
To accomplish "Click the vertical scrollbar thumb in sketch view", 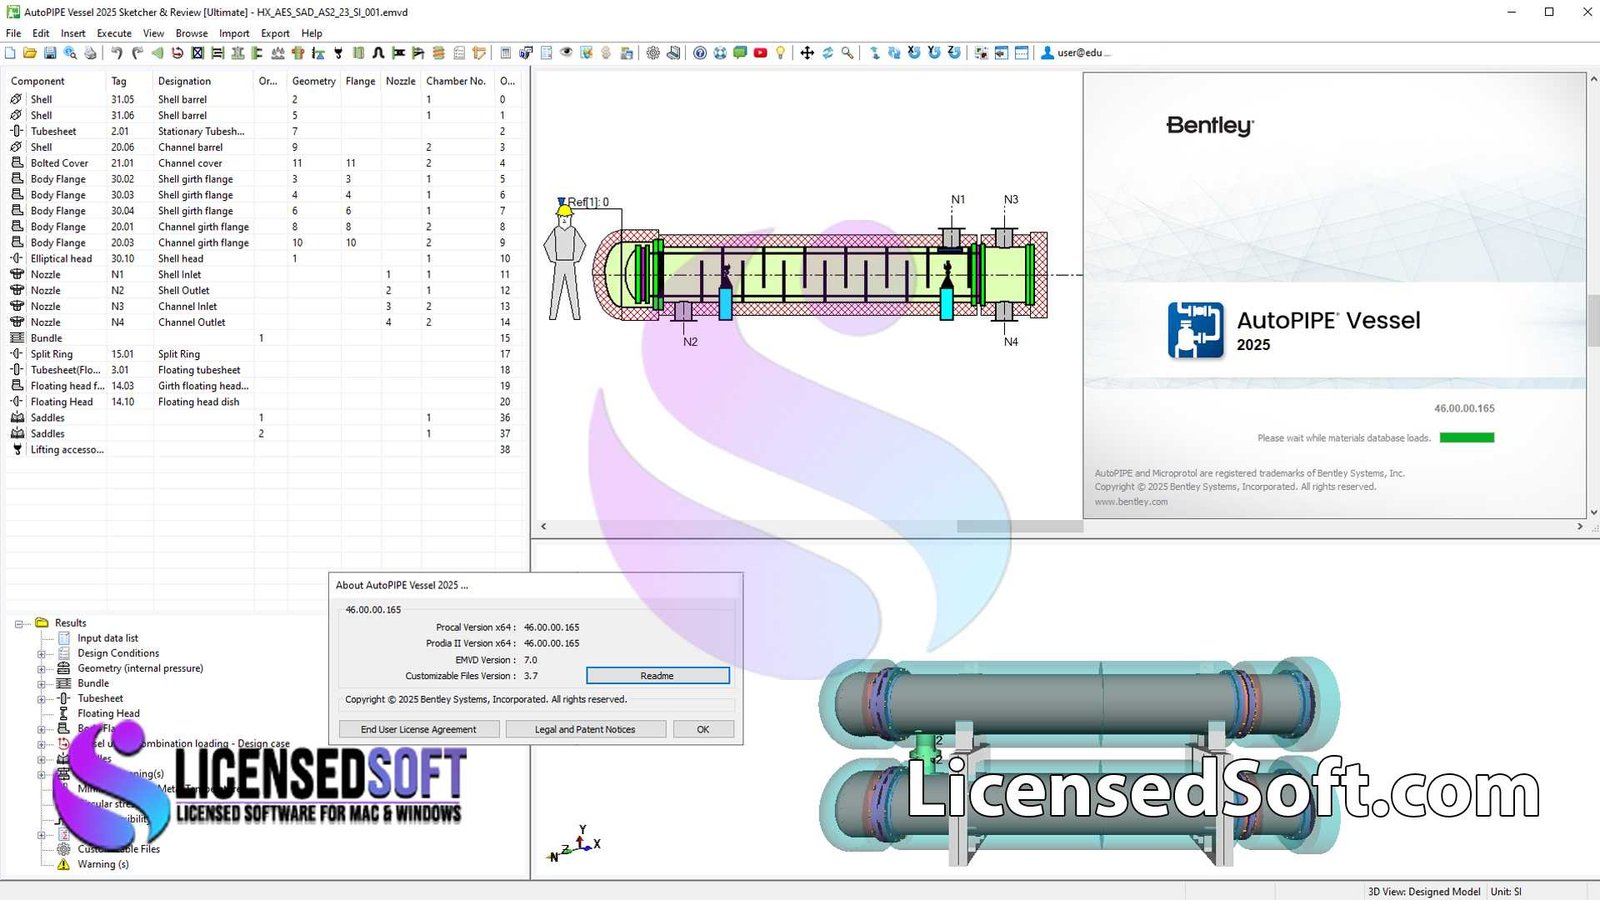I will [x=1593, y=322].
